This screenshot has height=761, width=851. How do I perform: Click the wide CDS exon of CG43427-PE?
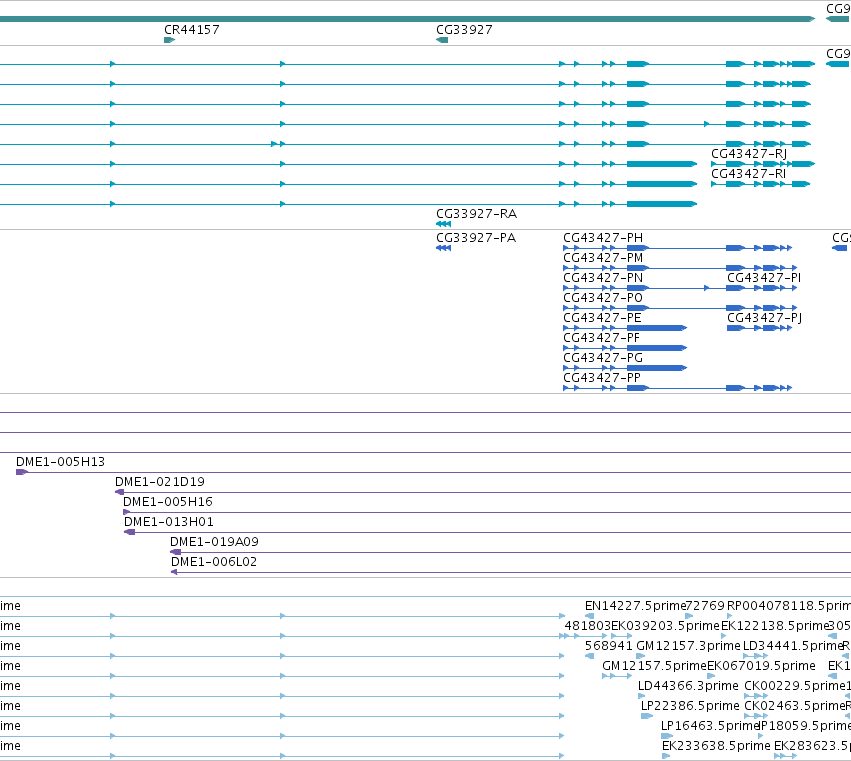[657, 328]
